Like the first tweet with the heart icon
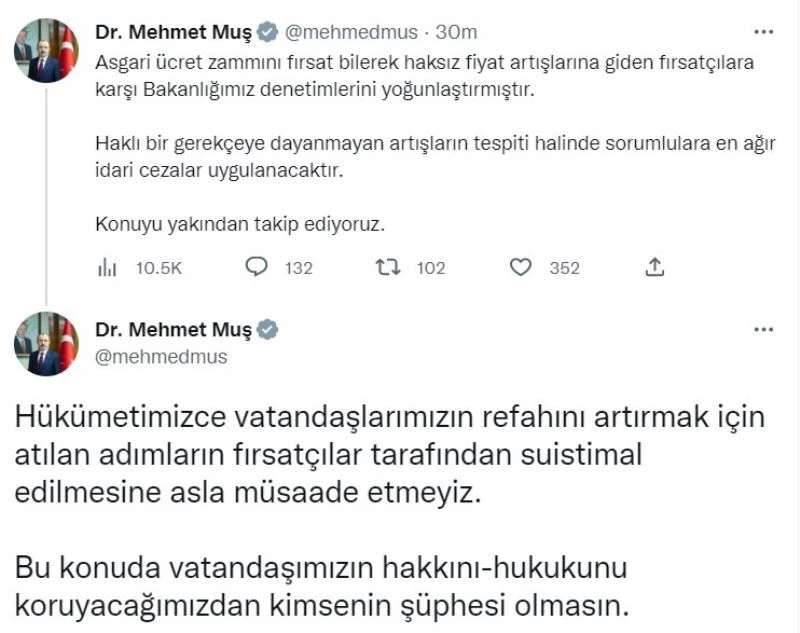This screenshot has height=633, width=800. click(x=521, y=267)
